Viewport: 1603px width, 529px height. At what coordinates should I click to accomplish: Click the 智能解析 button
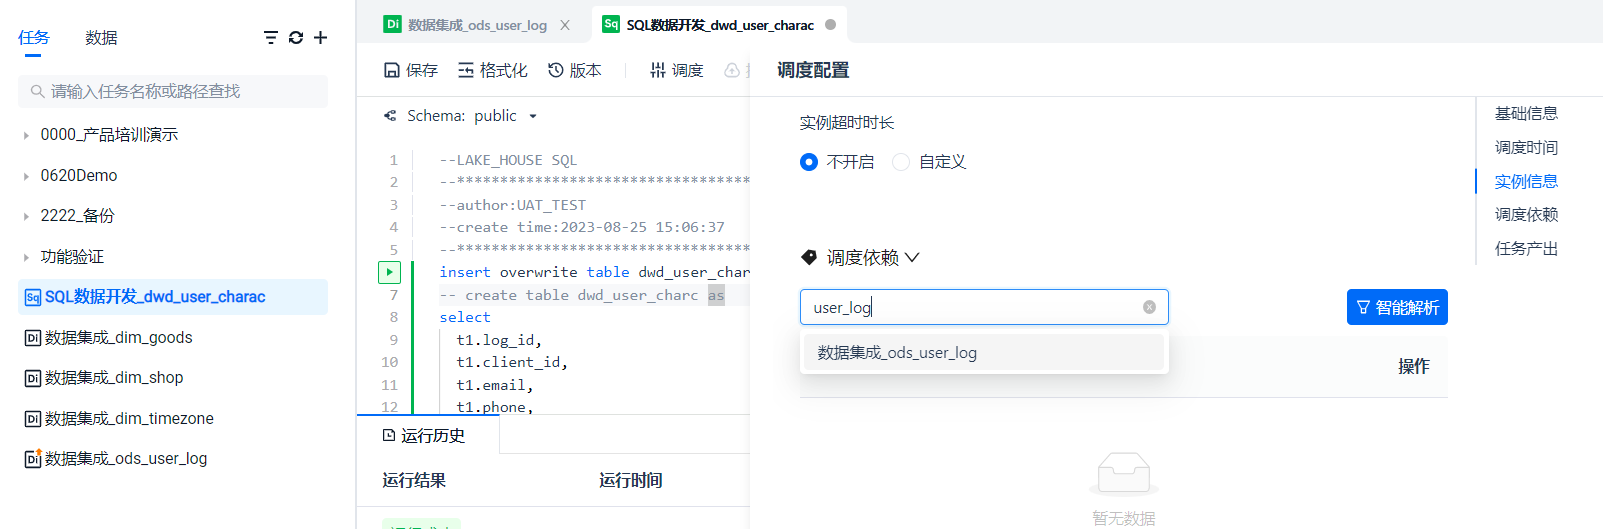(1396, 307)
